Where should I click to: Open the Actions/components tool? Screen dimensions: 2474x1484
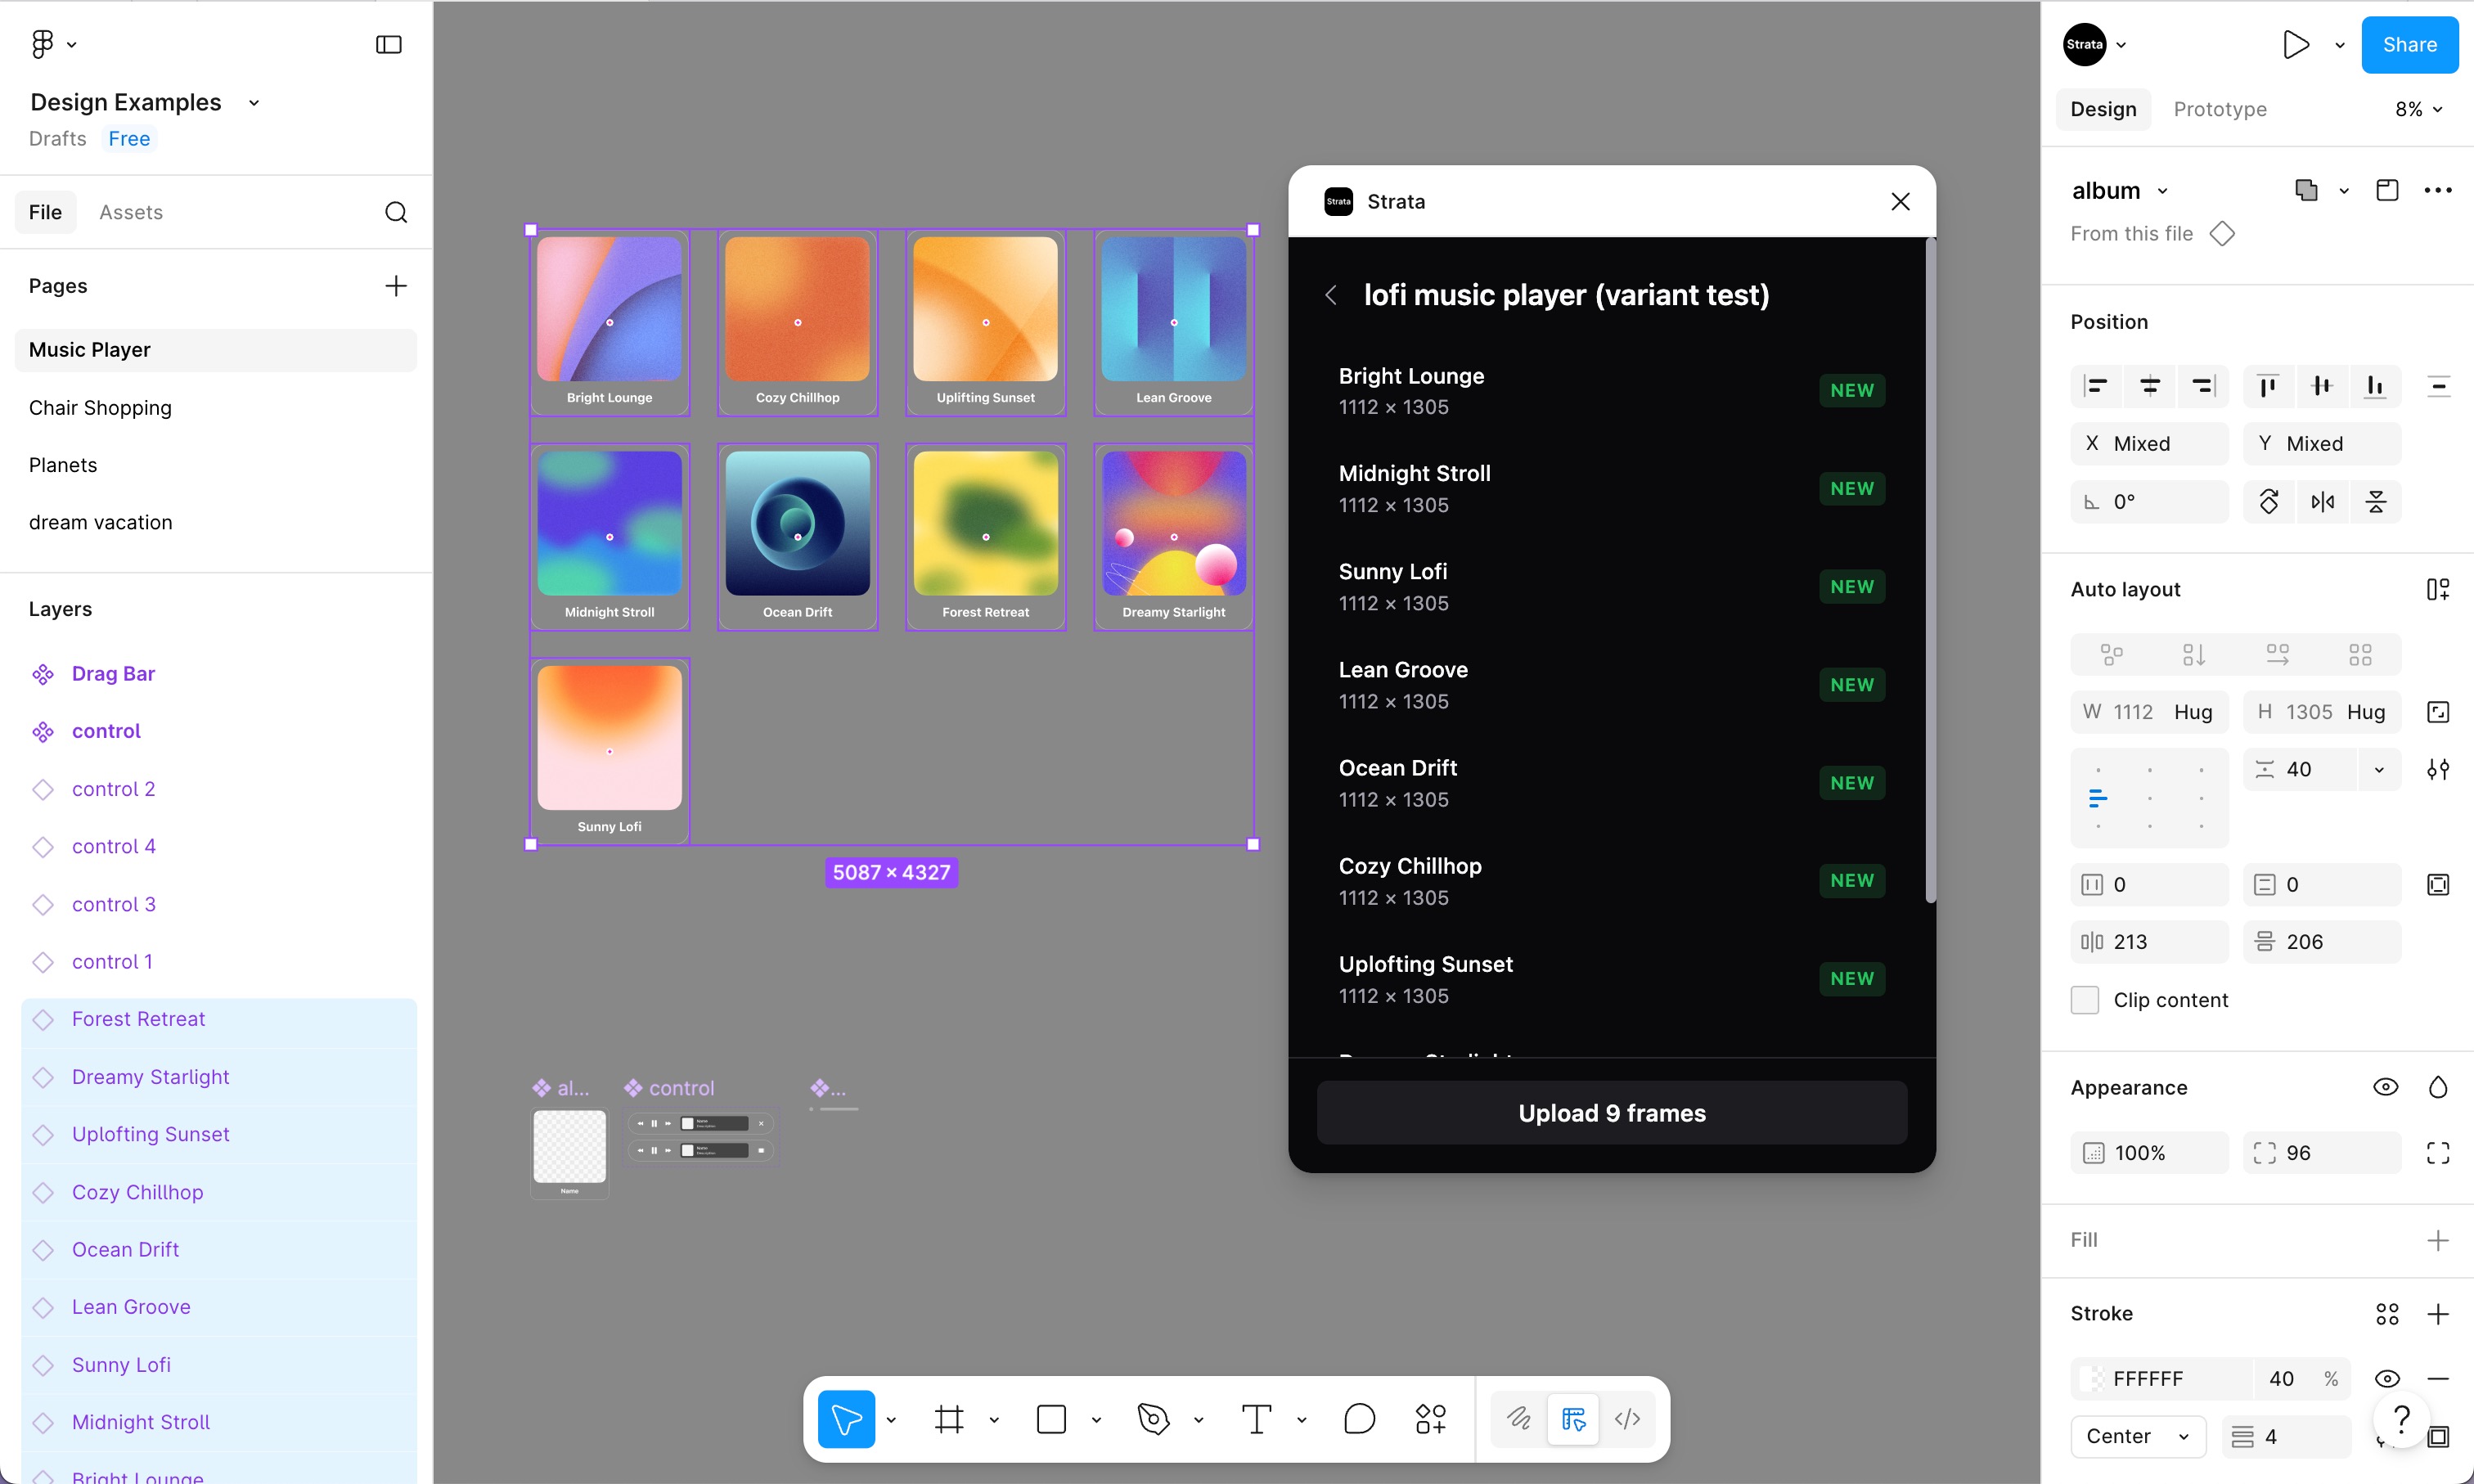(1430, 1419)
